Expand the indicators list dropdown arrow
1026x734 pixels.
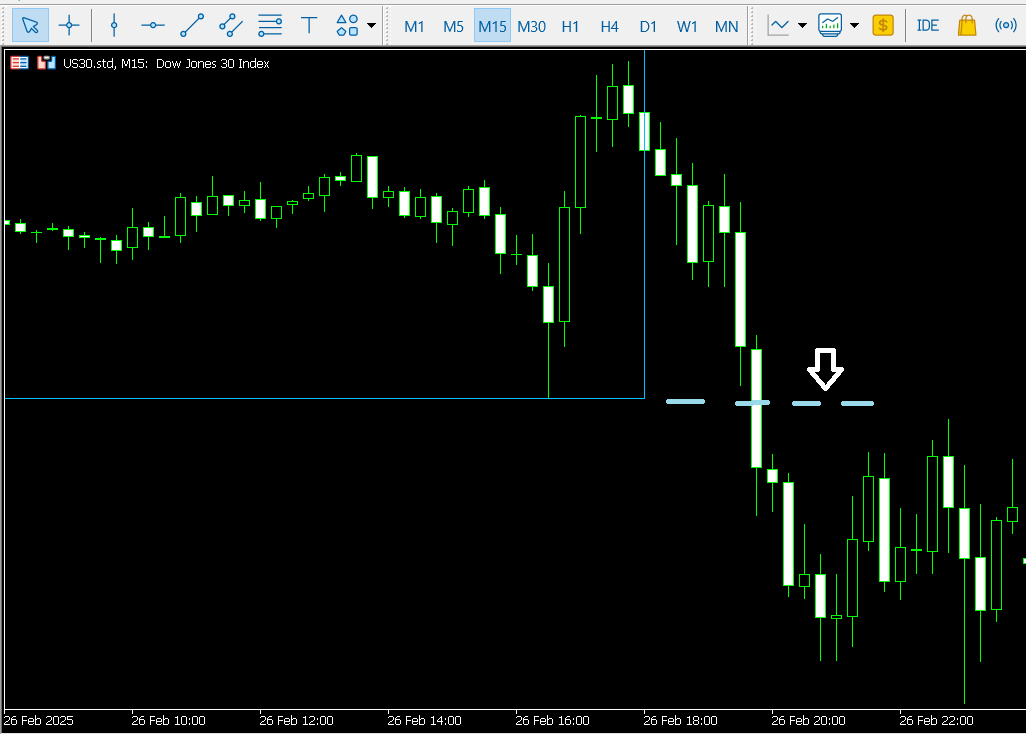tap(854, 25)
